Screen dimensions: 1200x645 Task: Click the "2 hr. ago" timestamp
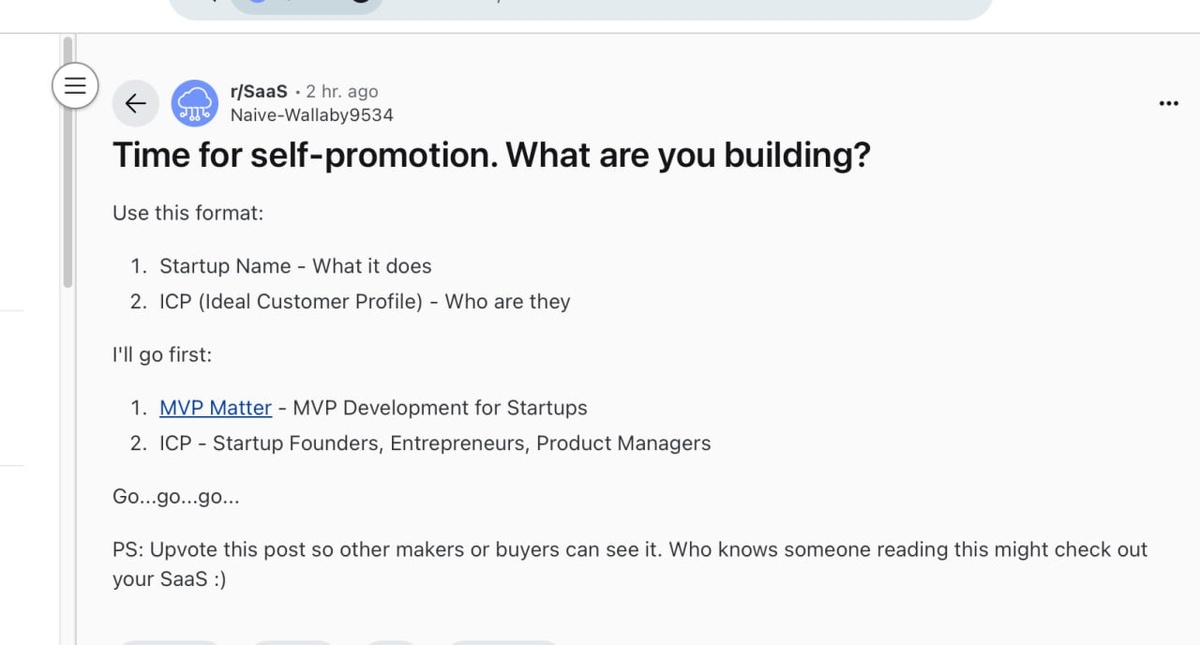[x=342, y=91]
